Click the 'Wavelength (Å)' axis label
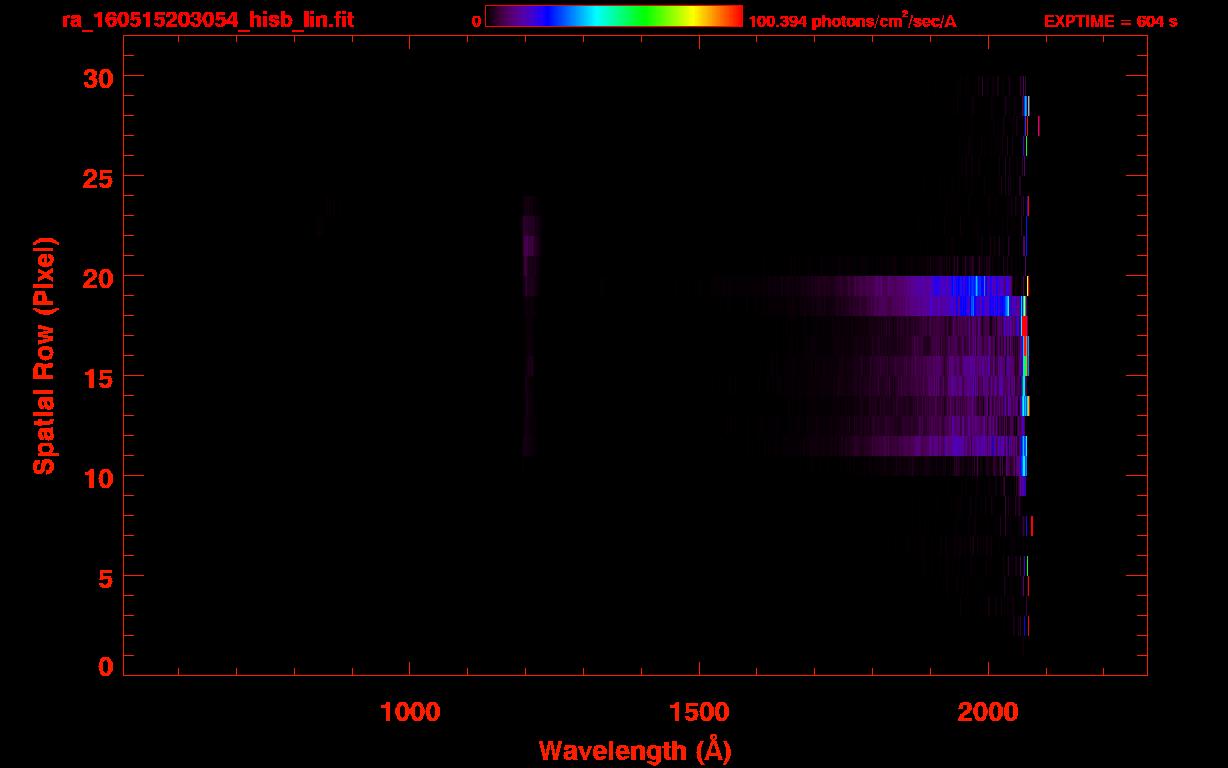1228x768 pixels. pyautogui.click(x=635, y=750)
